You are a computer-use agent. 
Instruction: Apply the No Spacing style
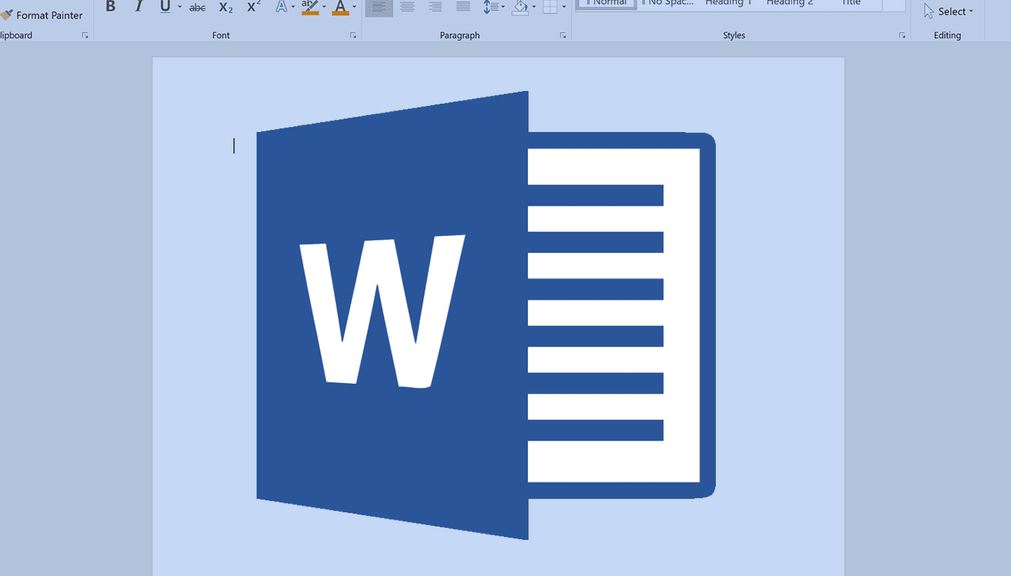click(667, 4)
